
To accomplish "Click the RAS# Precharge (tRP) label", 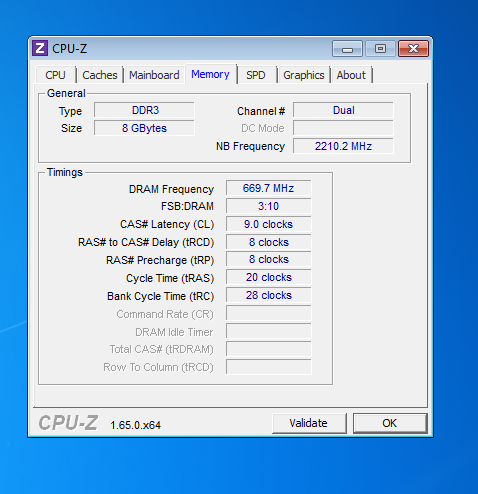I will pyautogui.click(x=160, y=260).
